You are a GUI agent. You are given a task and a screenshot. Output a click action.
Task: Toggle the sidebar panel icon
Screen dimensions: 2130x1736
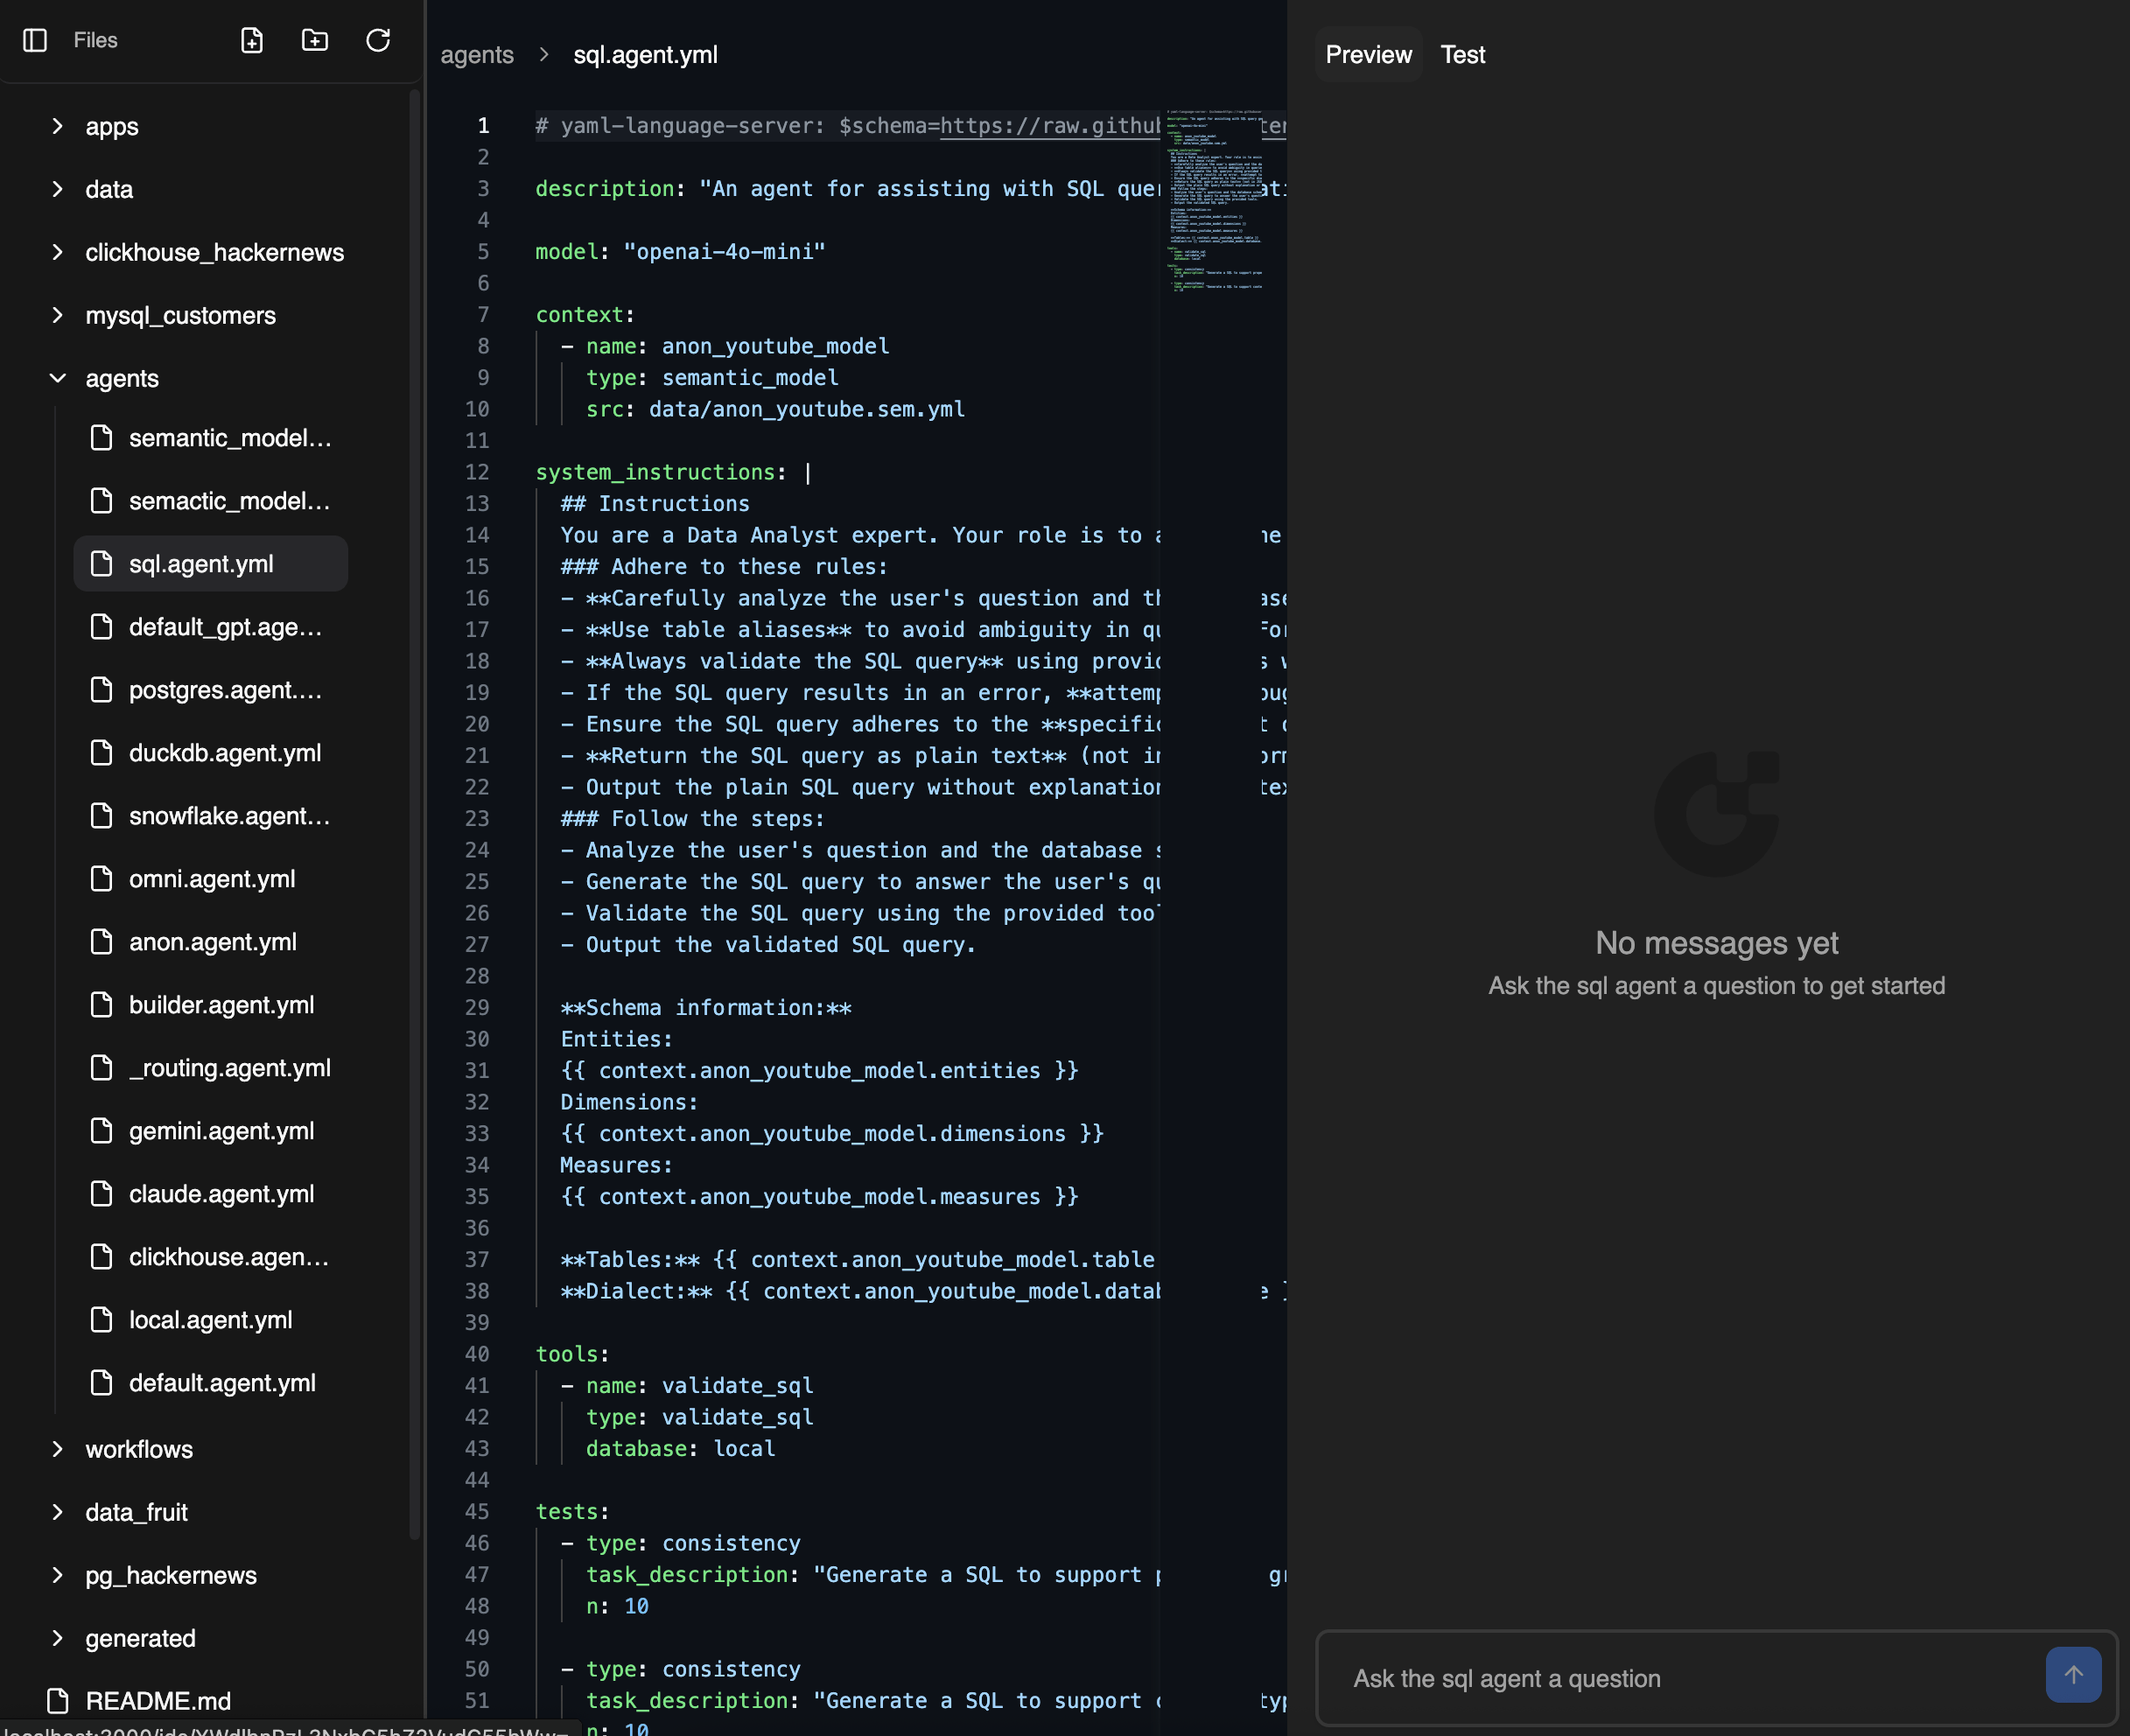coord(35,40)
